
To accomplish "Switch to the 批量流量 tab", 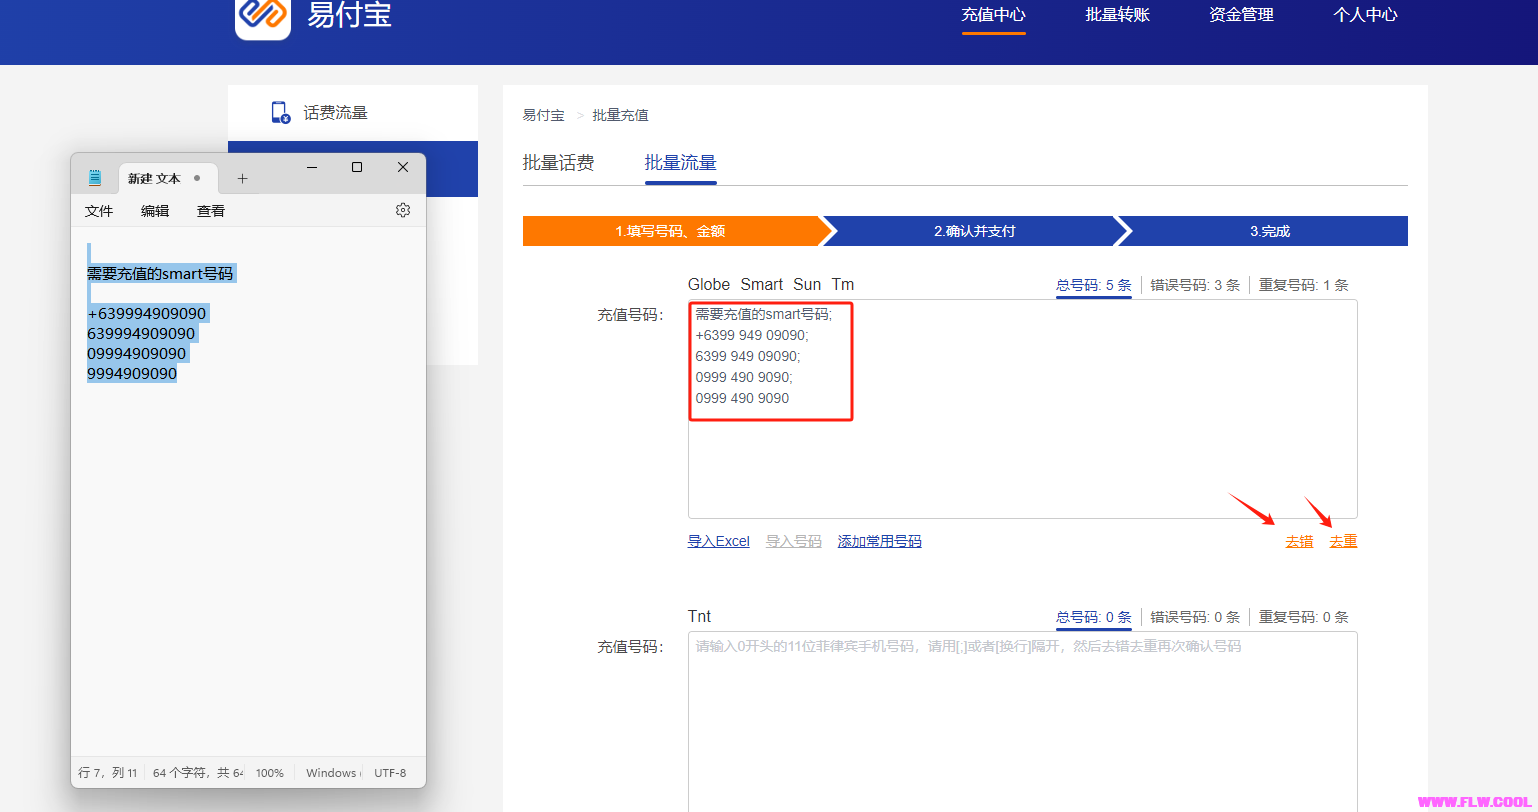I will (681, 163).
